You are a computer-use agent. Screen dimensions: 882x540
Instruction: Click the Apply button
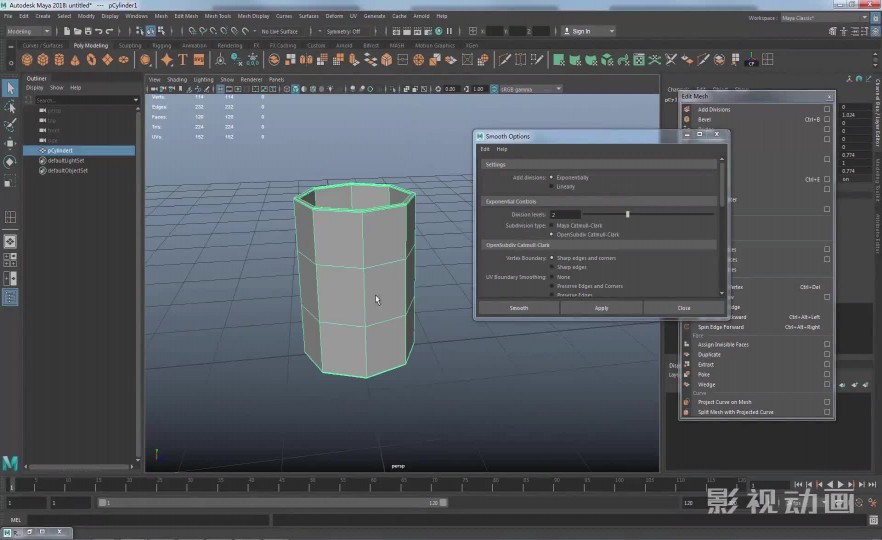coord(601,308)
